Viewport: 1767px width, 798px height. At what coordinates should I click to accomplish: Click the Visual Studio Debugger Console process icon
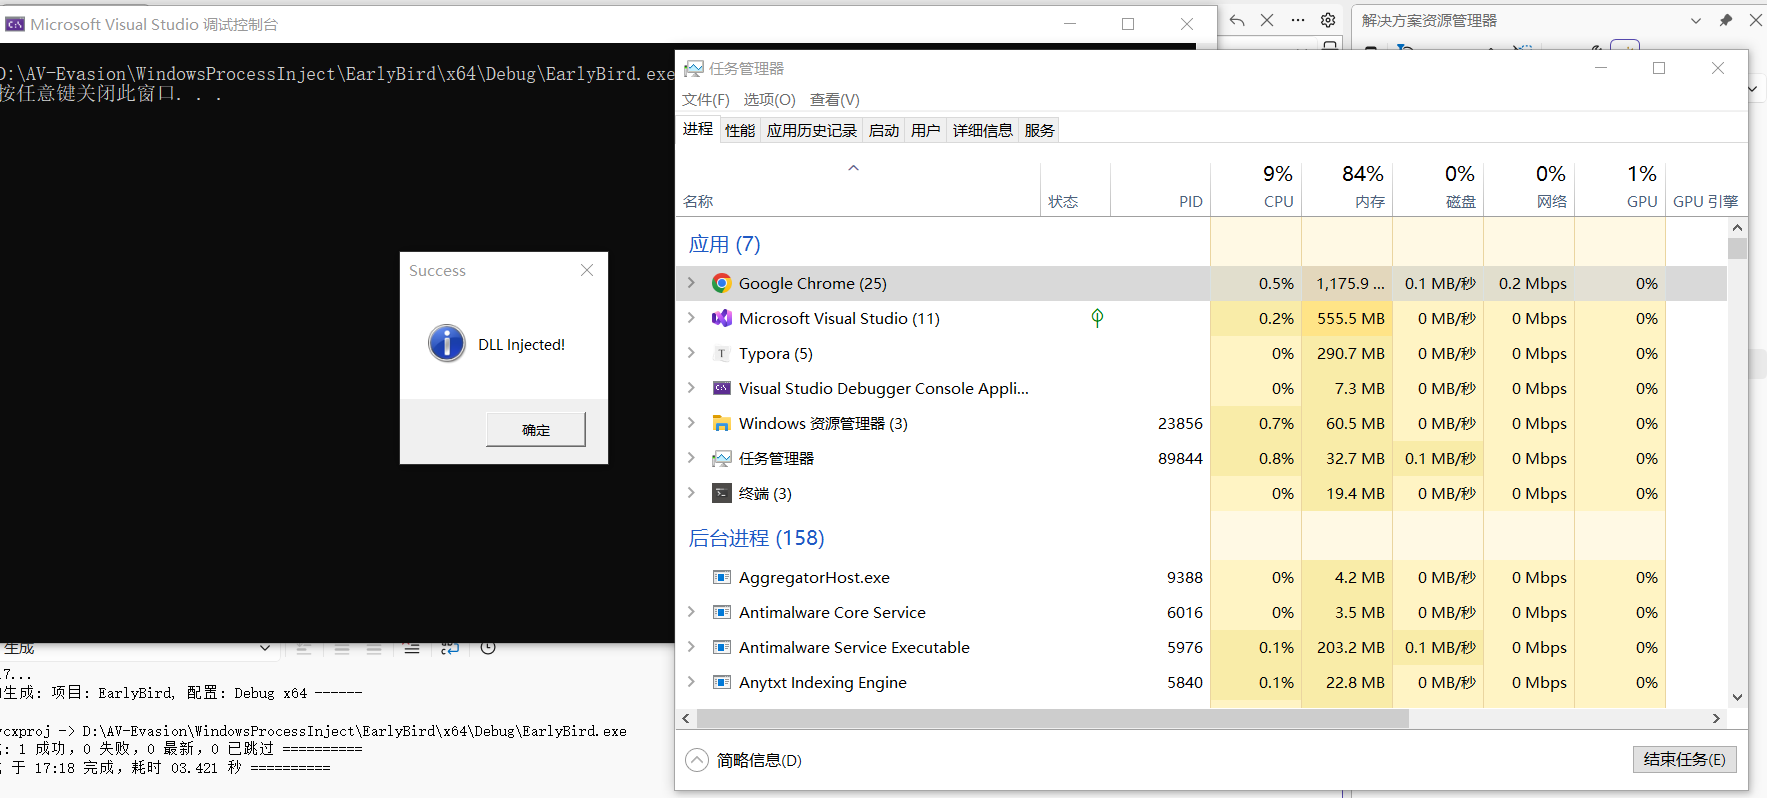(x=721, y=389)
